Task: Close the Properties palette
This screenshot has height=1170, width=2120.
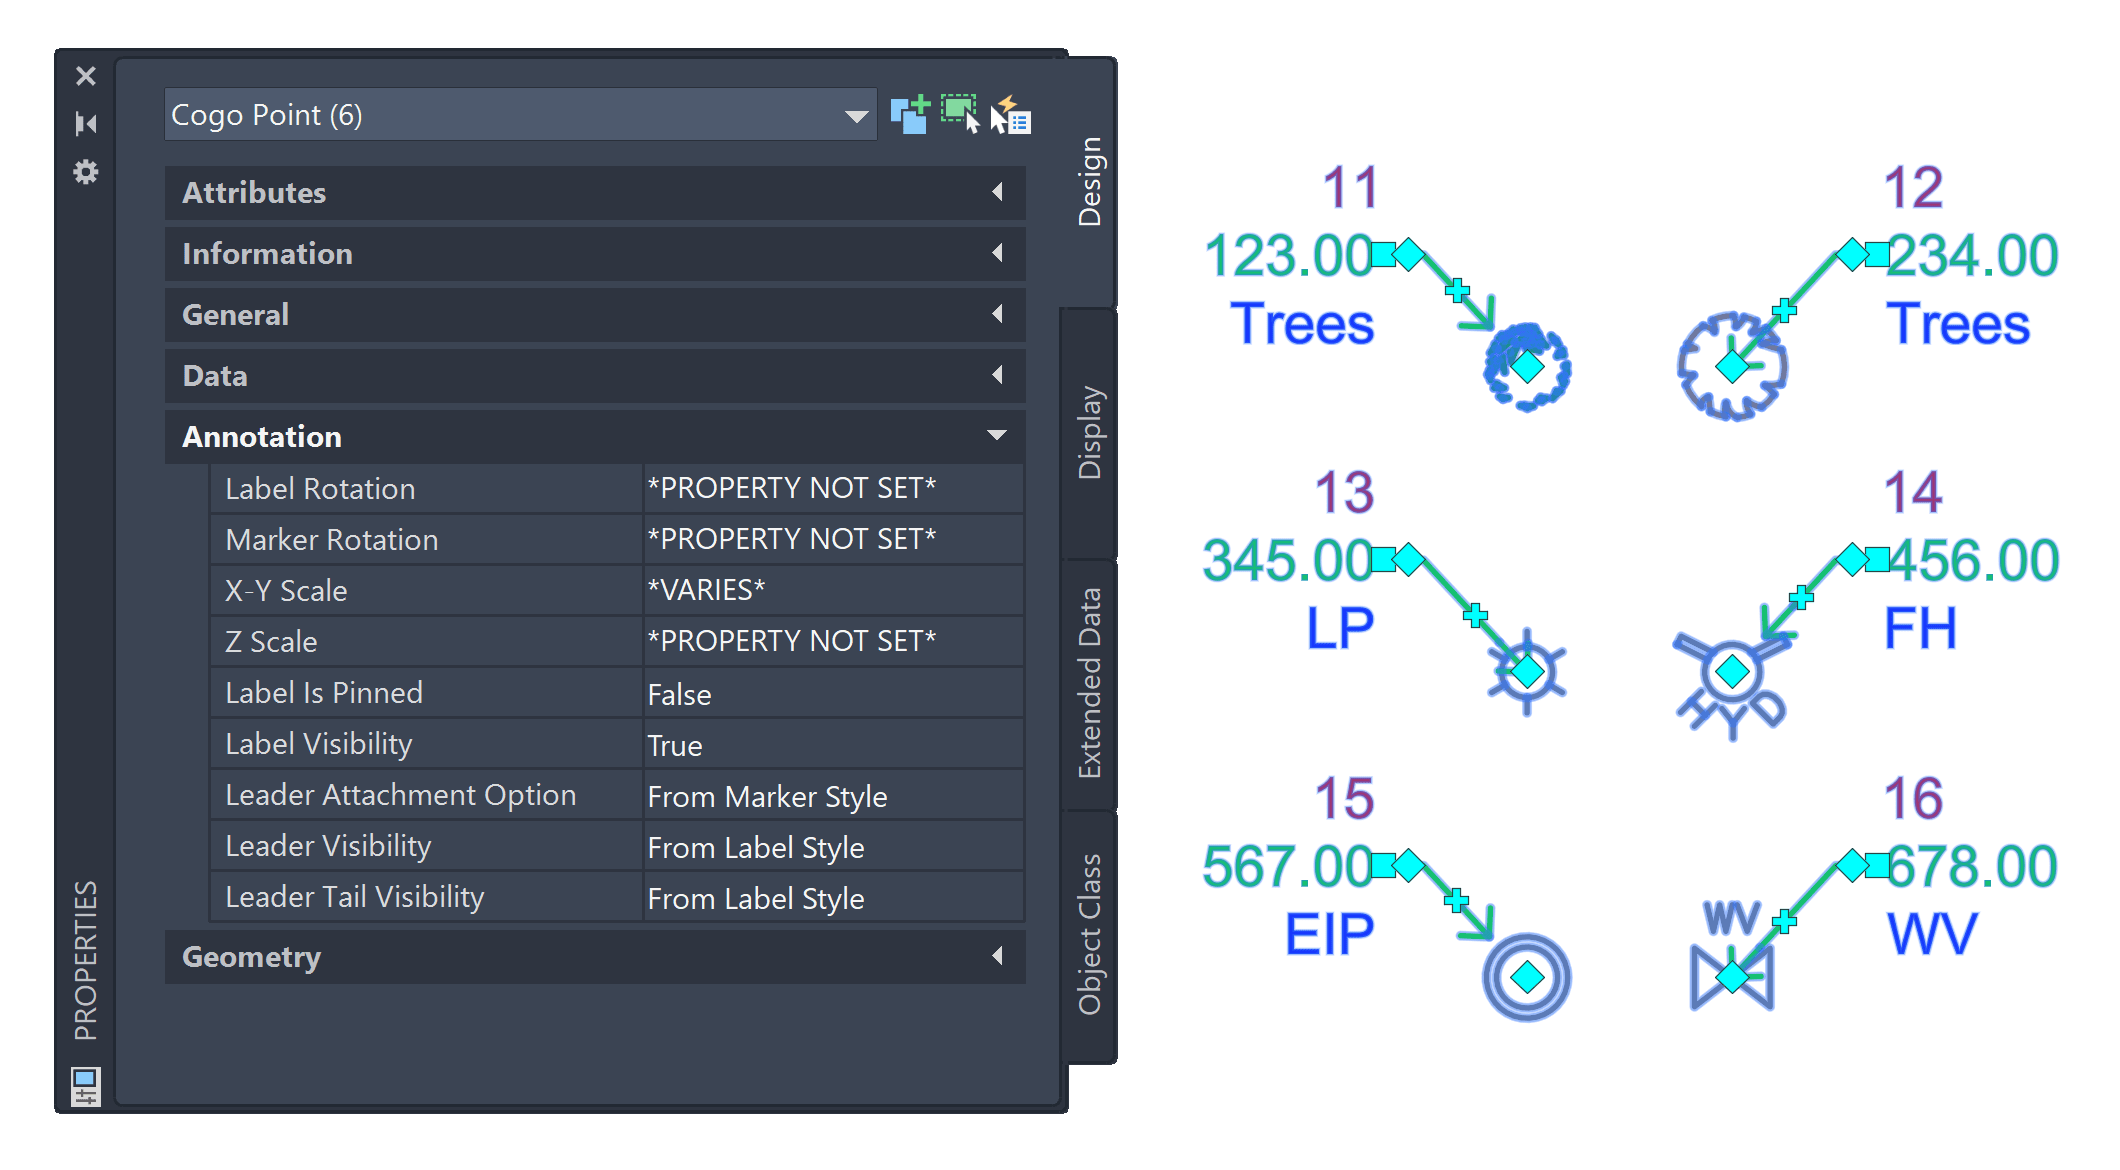Action: [x=86, y=76]
